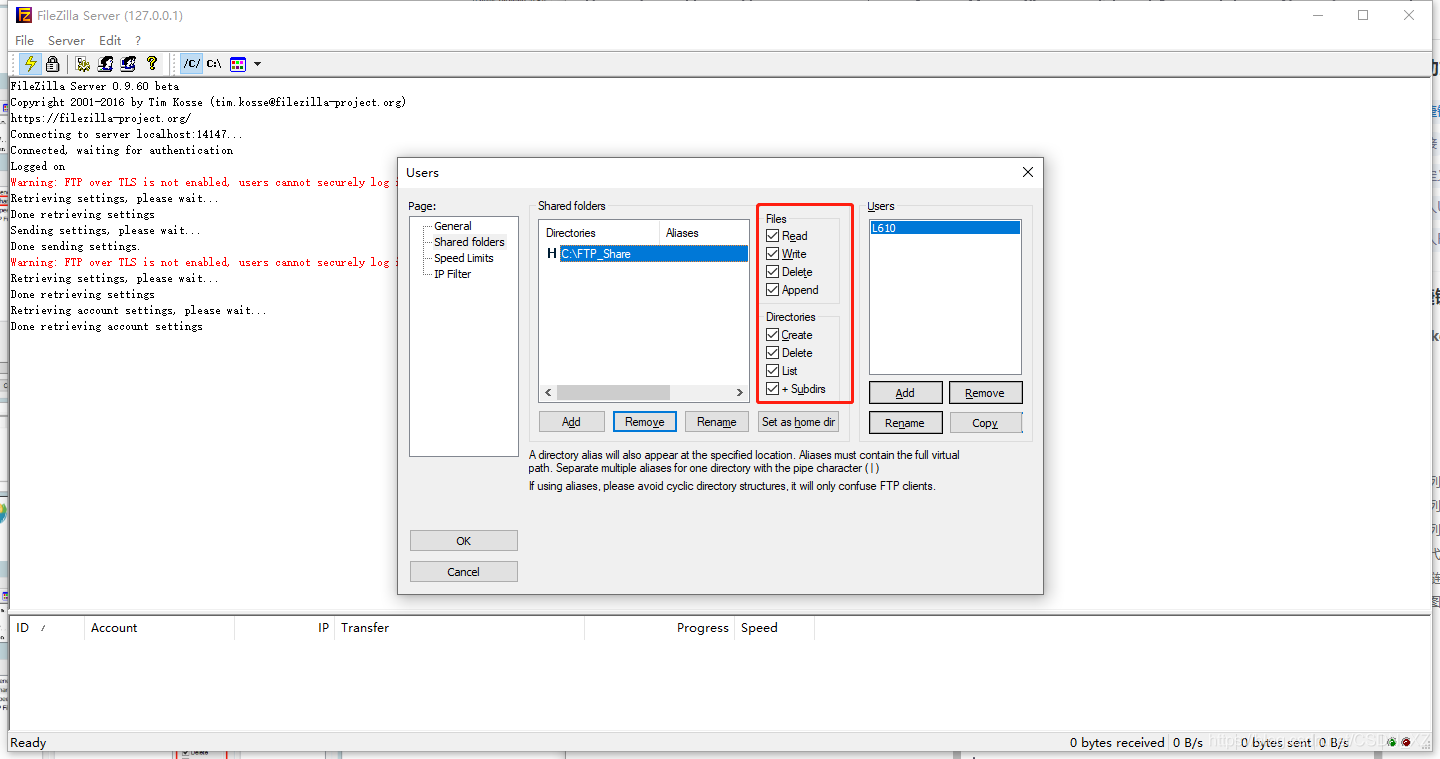Click right arrow of directories scrollbar
The image size is (1440, 759).
click(x=740, y=393)
